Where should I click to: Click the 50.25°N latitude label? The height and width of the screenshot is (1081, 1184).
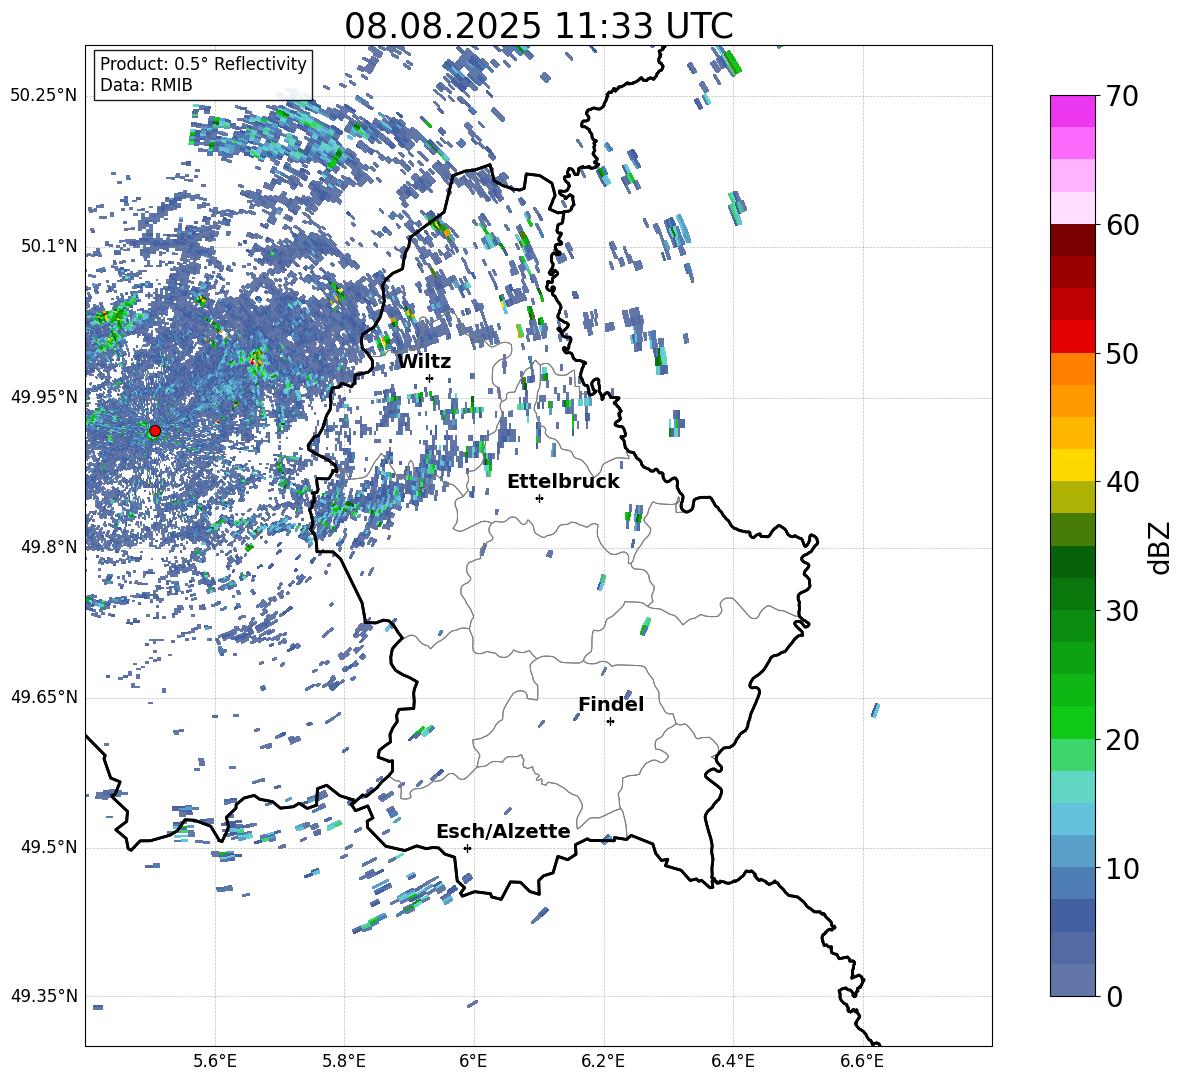[x=44, y=96]
